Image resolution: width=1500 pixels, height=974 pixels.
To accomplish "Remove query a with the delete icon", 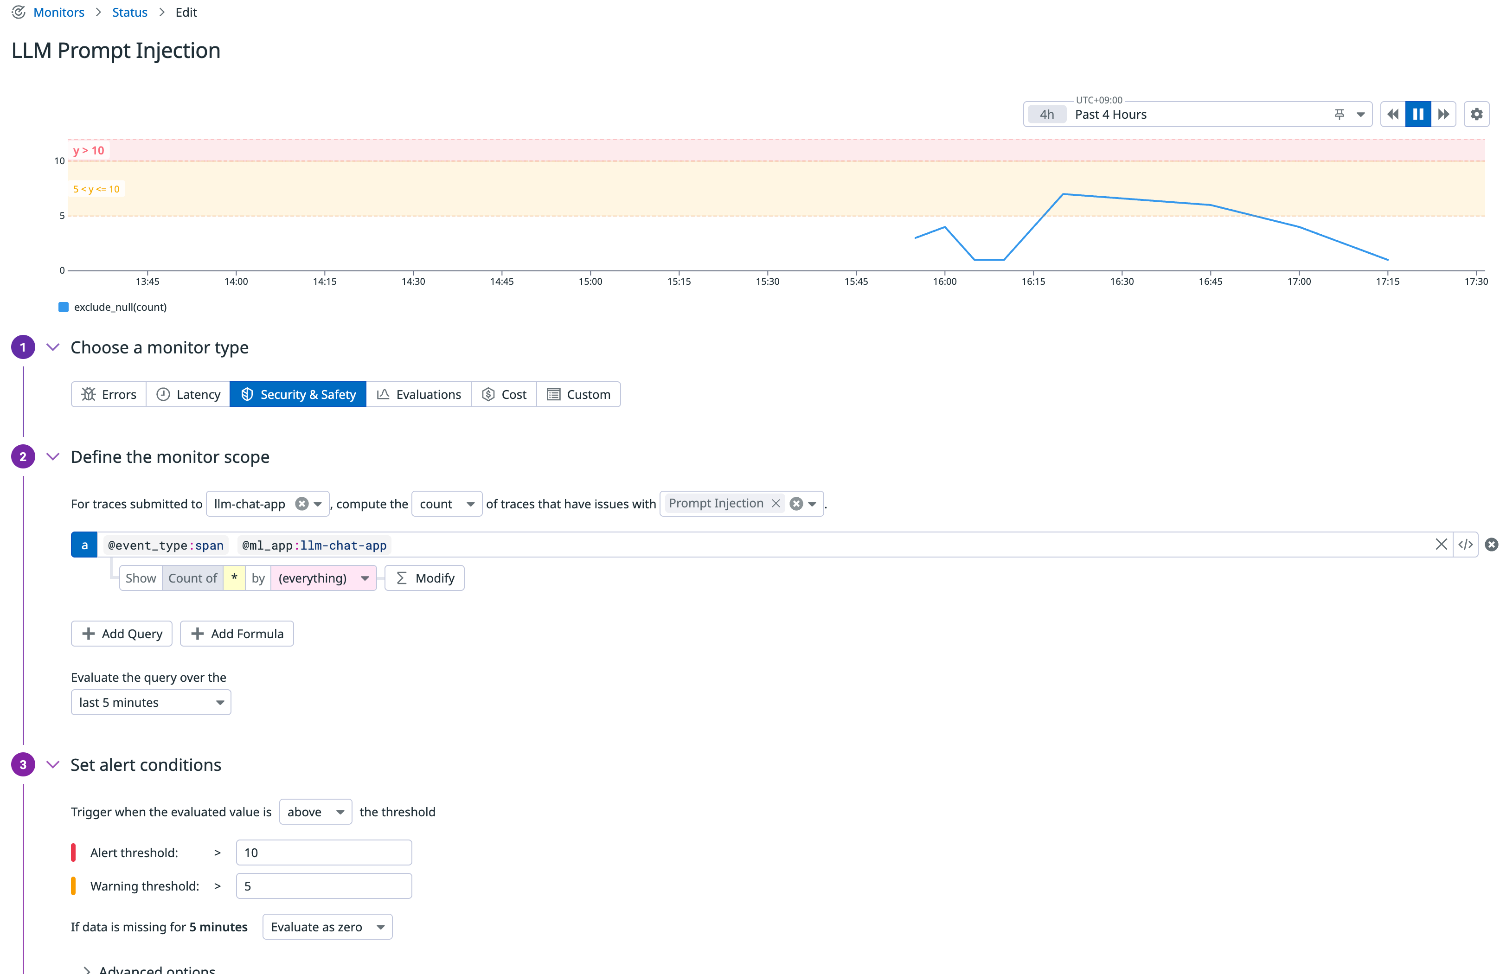I will [1491, 545].
